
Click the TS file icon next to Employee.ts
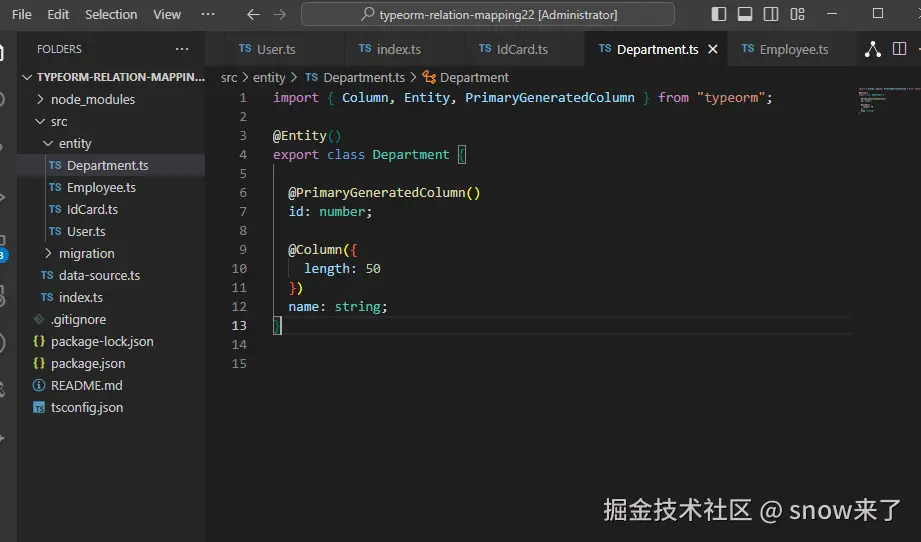click(55, 187)
